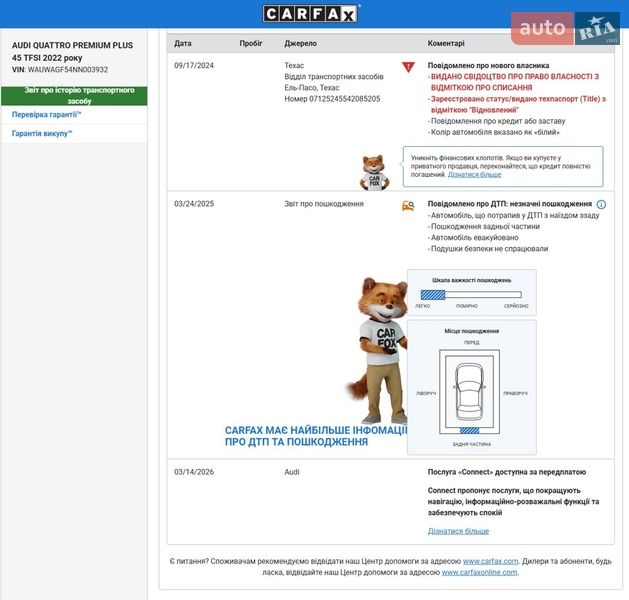Click the CARFAX logo in header
Viewport: 629px width, 600px height.
pyautogui.click(x=310, y=14)
